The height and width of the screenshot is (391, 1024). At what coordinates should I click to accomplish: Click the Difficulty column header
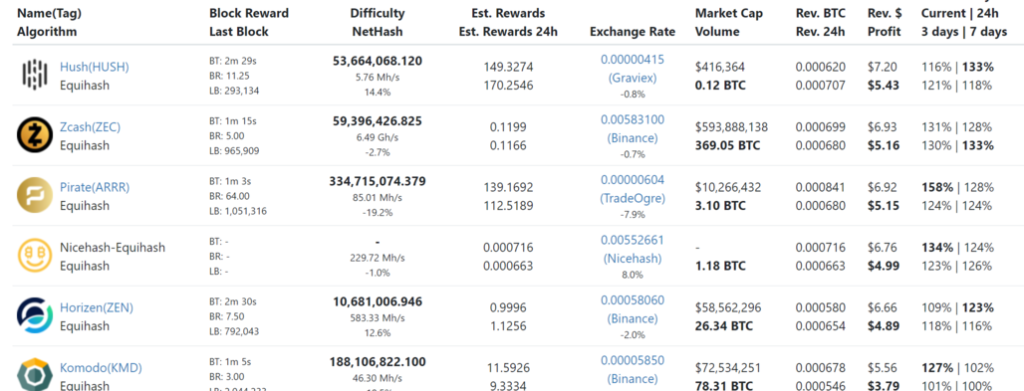pyautogui.click(x=377, y=13)
